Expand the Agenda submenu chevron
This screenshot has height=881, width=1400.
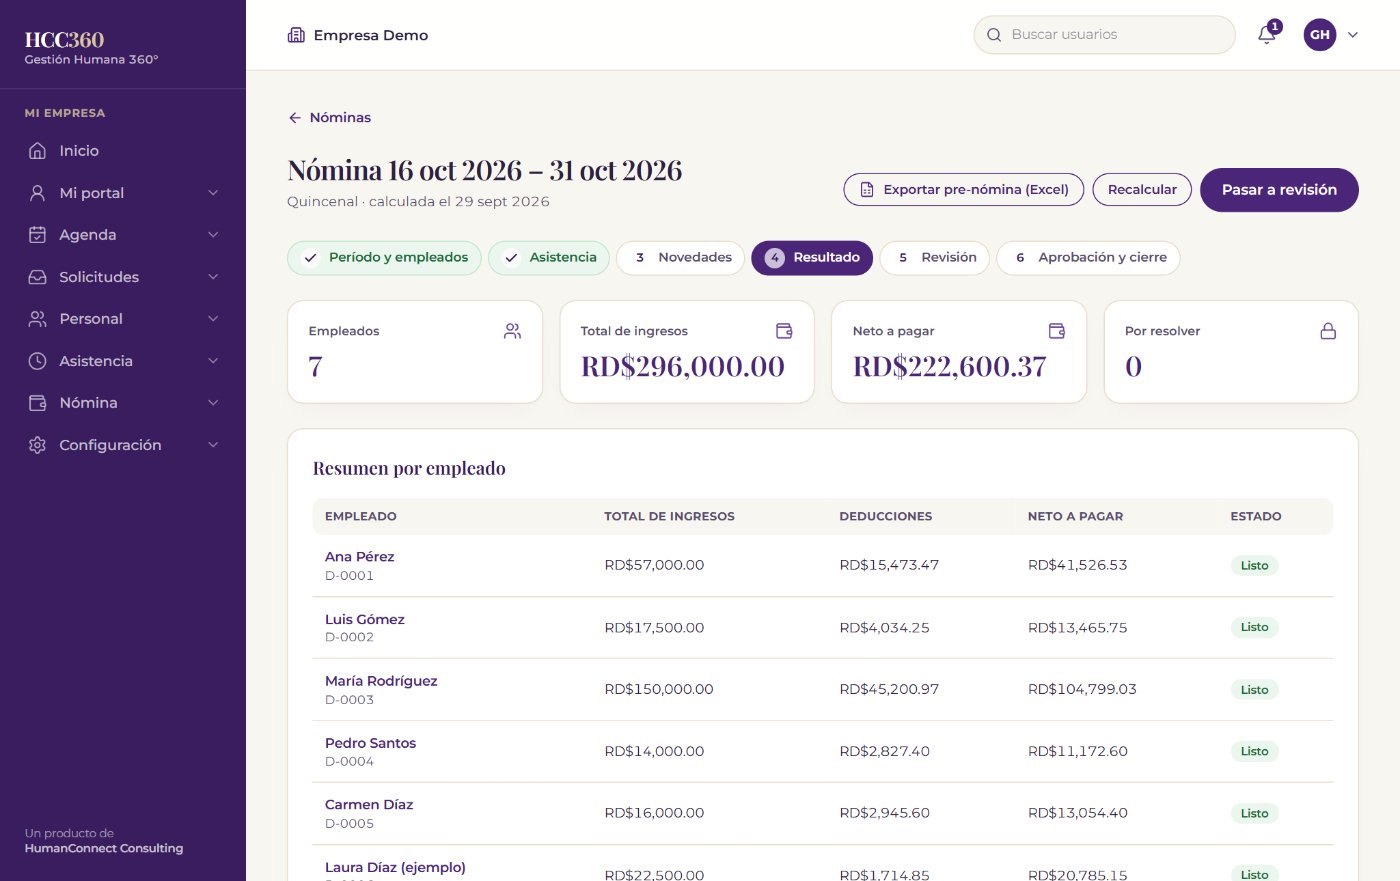213,235
